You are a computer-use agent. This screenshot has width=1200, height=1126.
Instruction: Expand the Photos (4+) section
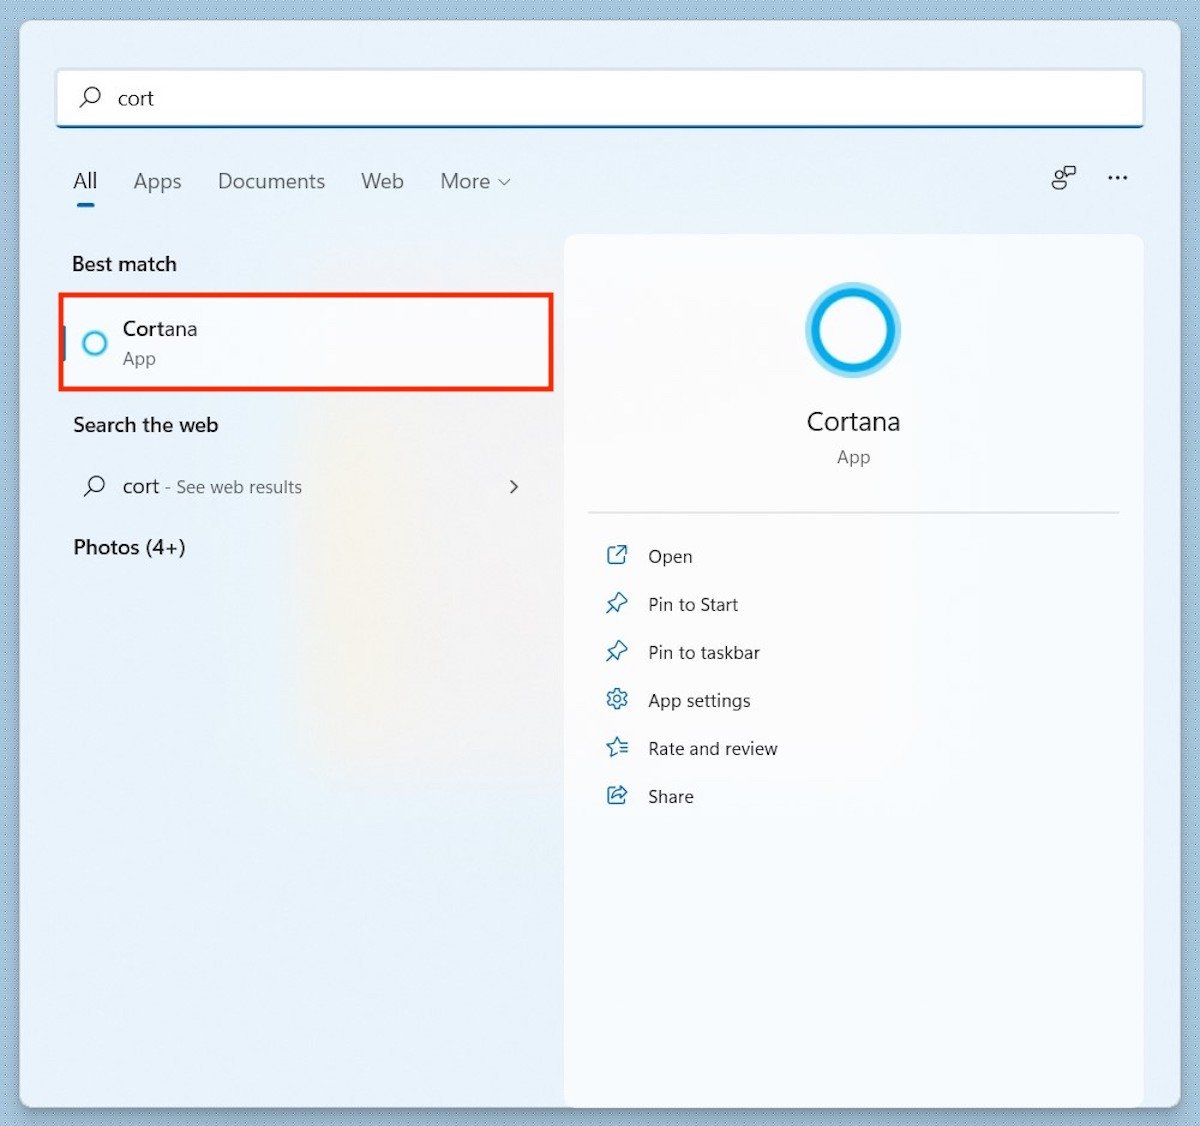pyautogui.click(x=129, y=547)
